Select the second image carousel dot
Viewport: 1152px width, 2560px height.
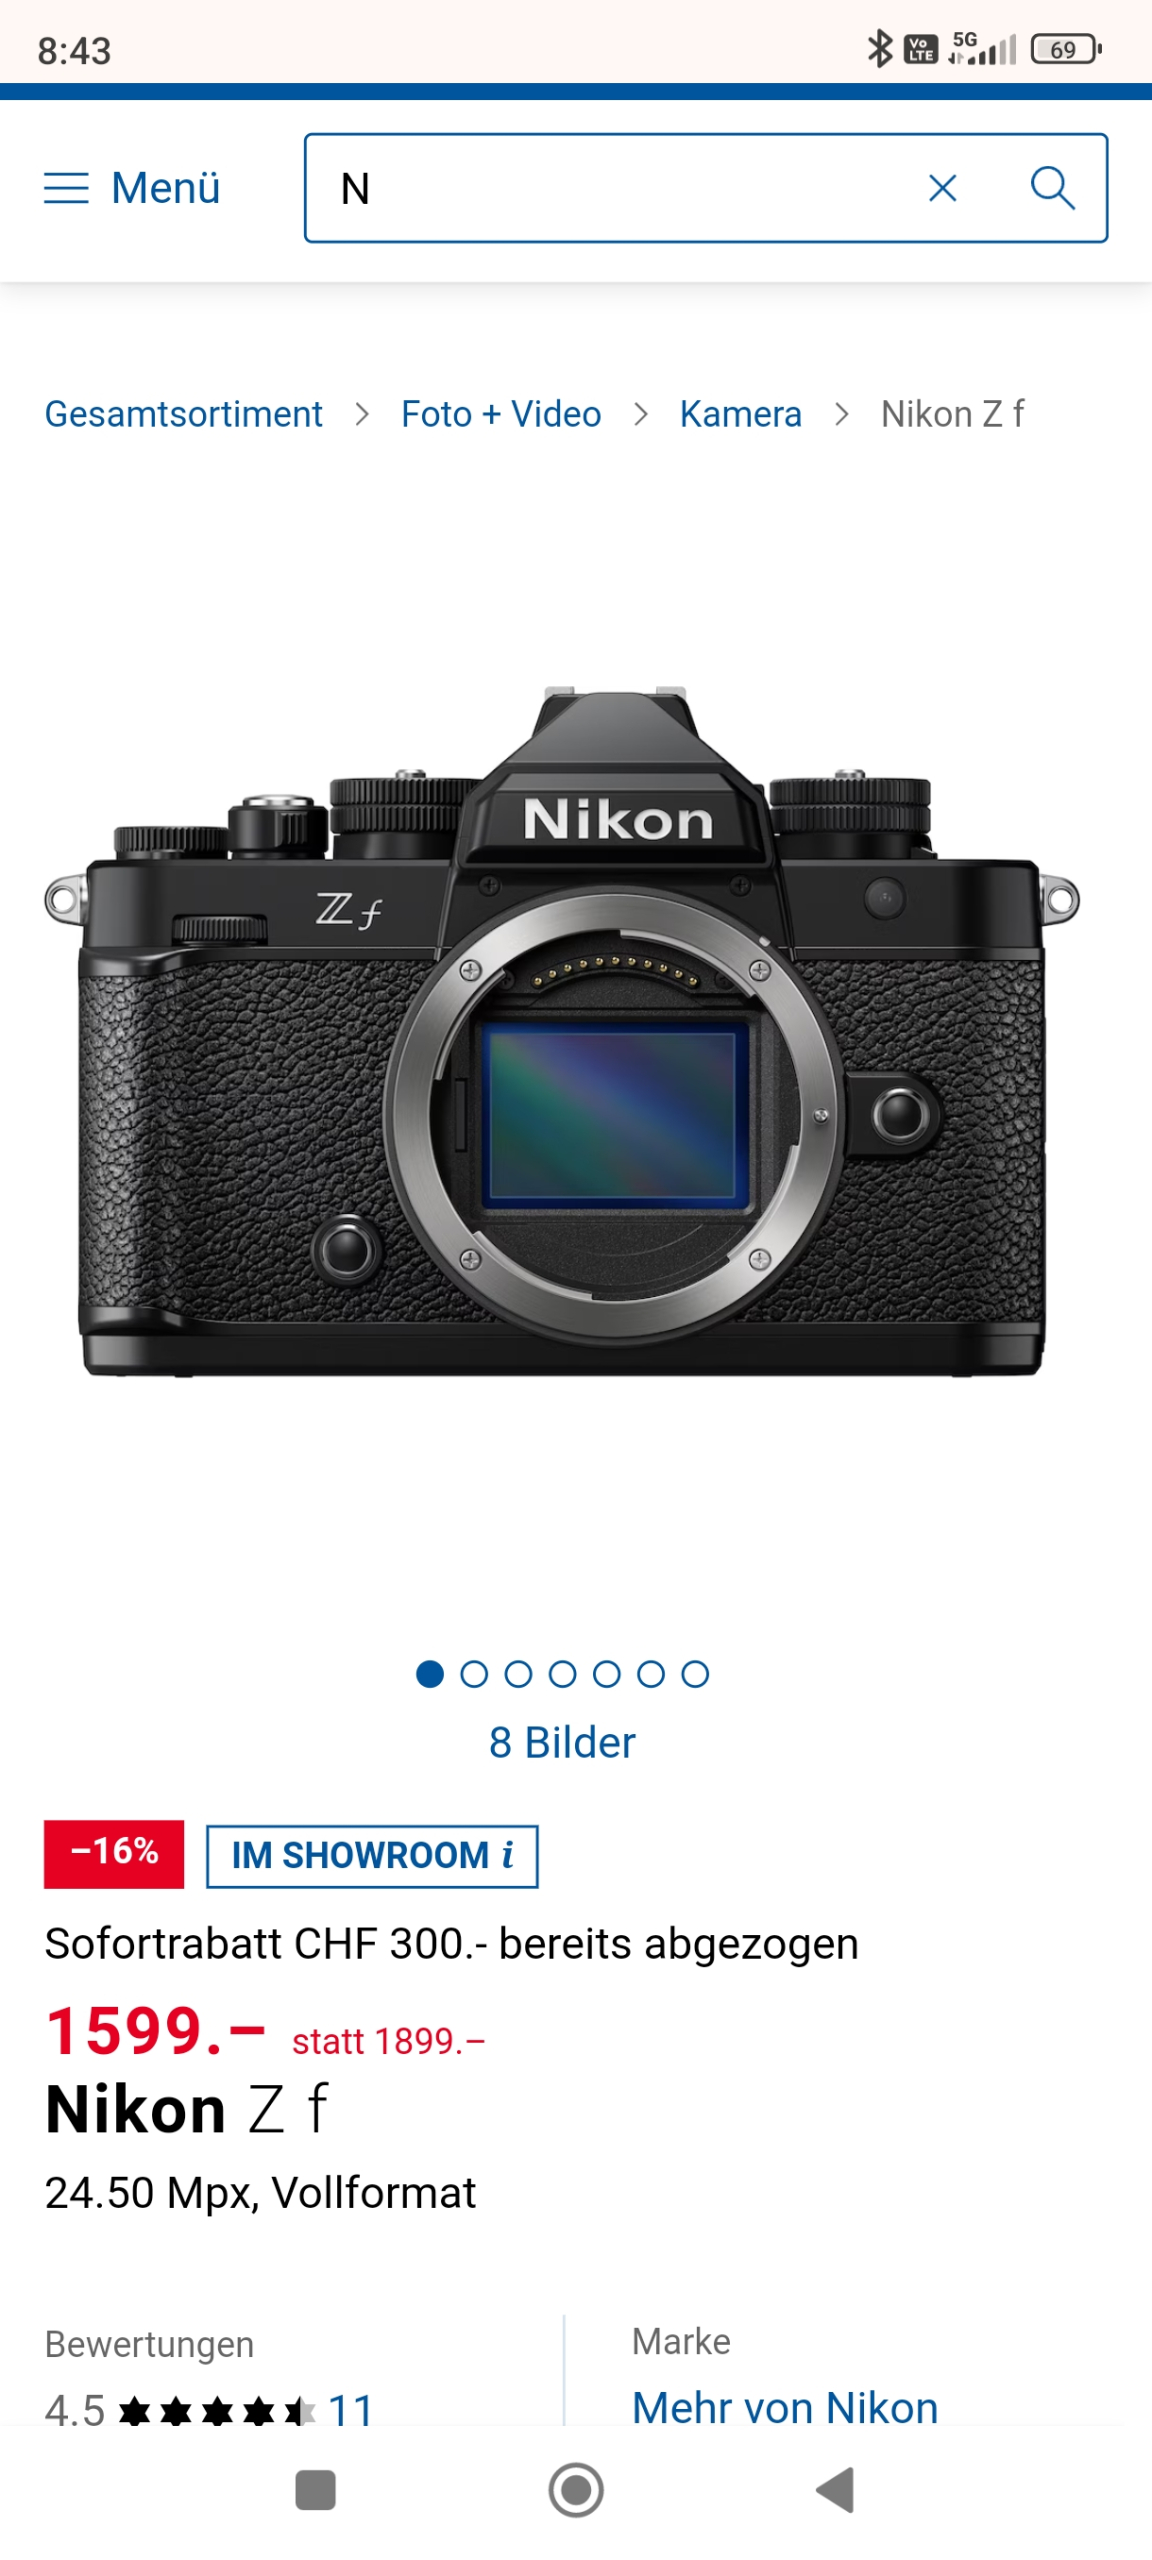pos(474,1674)
